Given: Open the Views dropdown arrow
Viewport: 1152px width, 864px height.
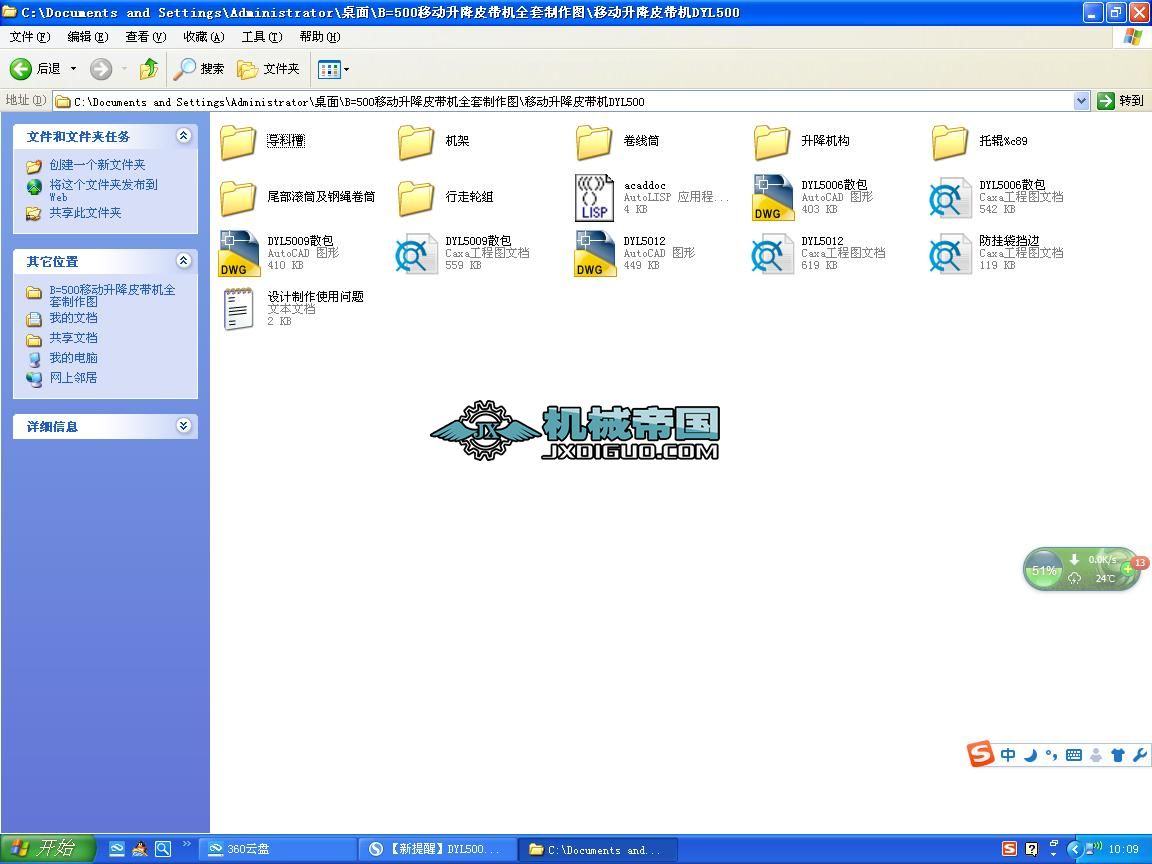Looking at the screenshot, I should click(x=347, y=70).
